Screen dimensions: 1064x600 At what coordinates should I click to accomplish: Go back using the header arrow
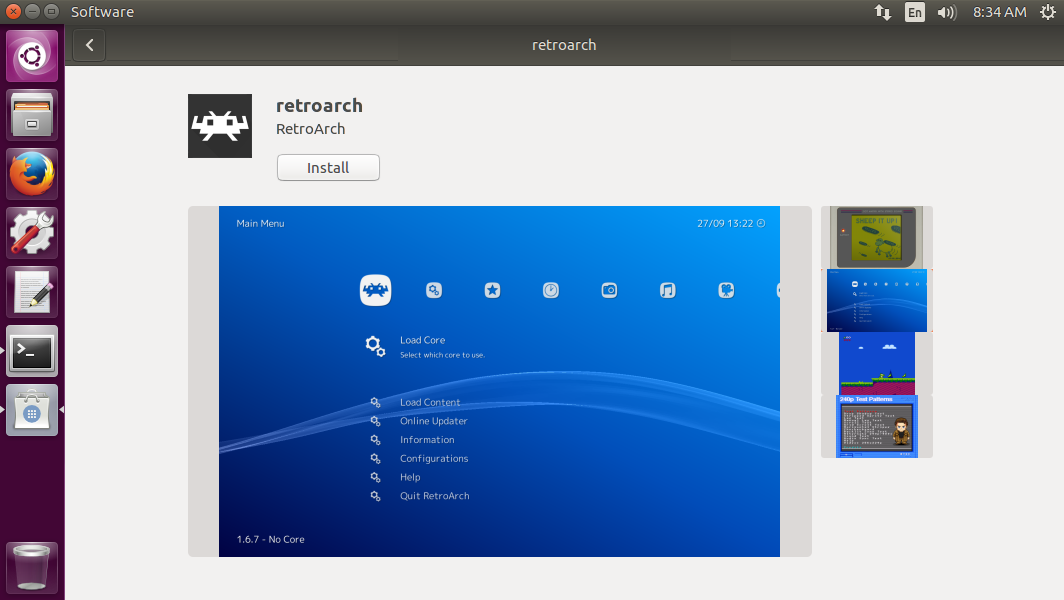90,45
